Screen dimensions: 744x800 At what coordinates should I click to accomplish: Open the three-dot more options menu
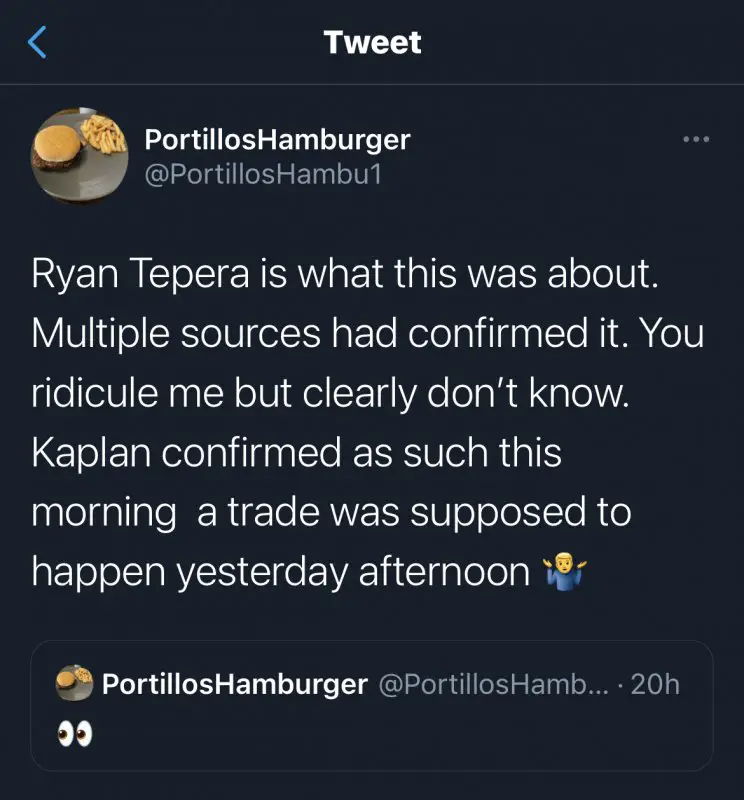[695, 140]
